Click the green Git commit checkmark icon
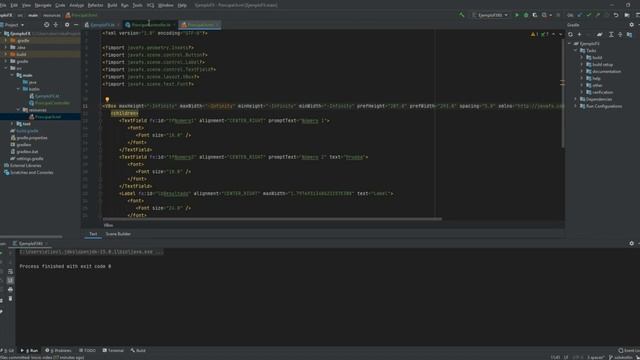The width and height of the screenshot is (640, 360). [589, 15]
